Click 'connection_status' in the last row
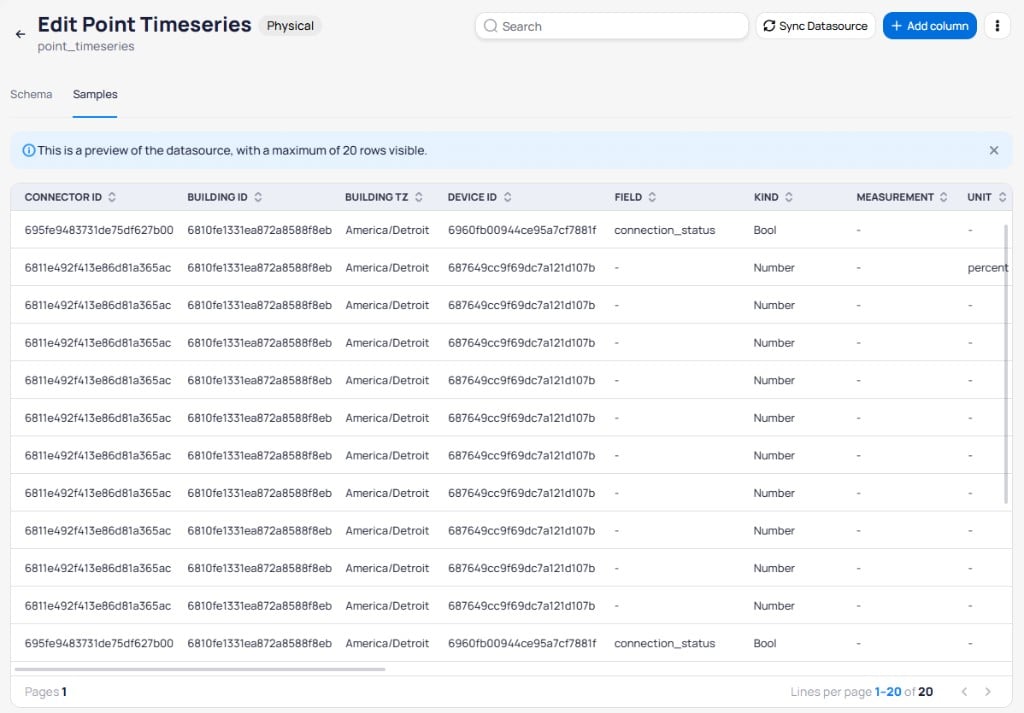The width and height of the screenshot is (1024, 713). (664, 643)
